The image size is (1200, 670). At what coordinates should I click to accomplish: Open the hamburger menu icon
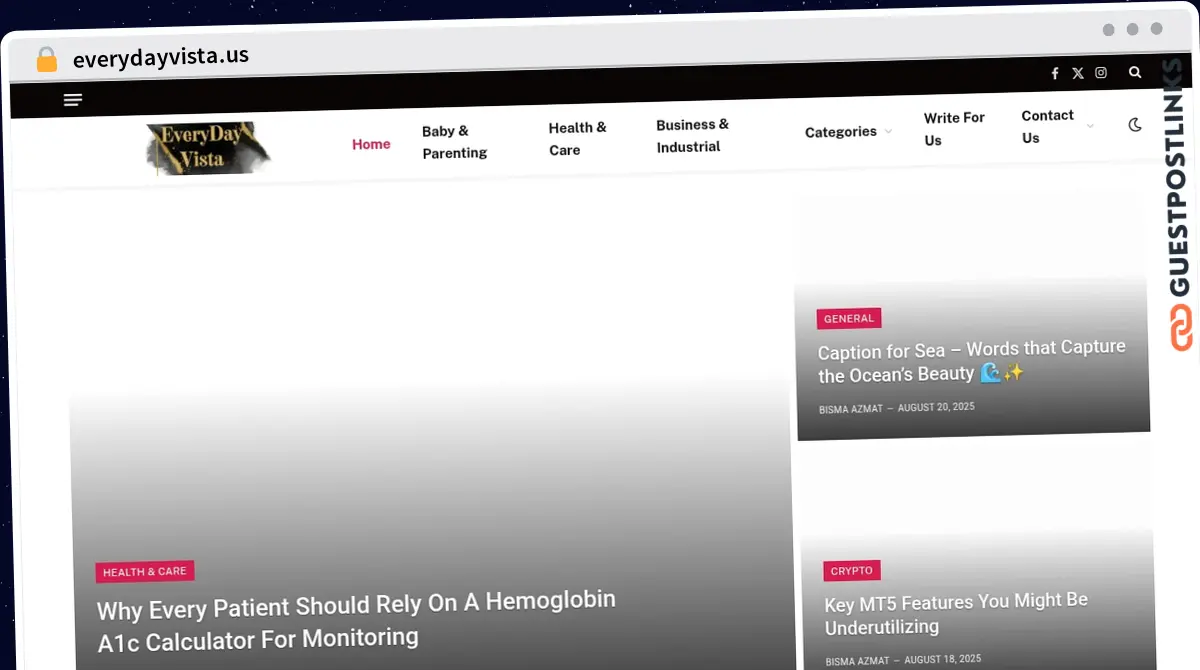click(72, 100)
